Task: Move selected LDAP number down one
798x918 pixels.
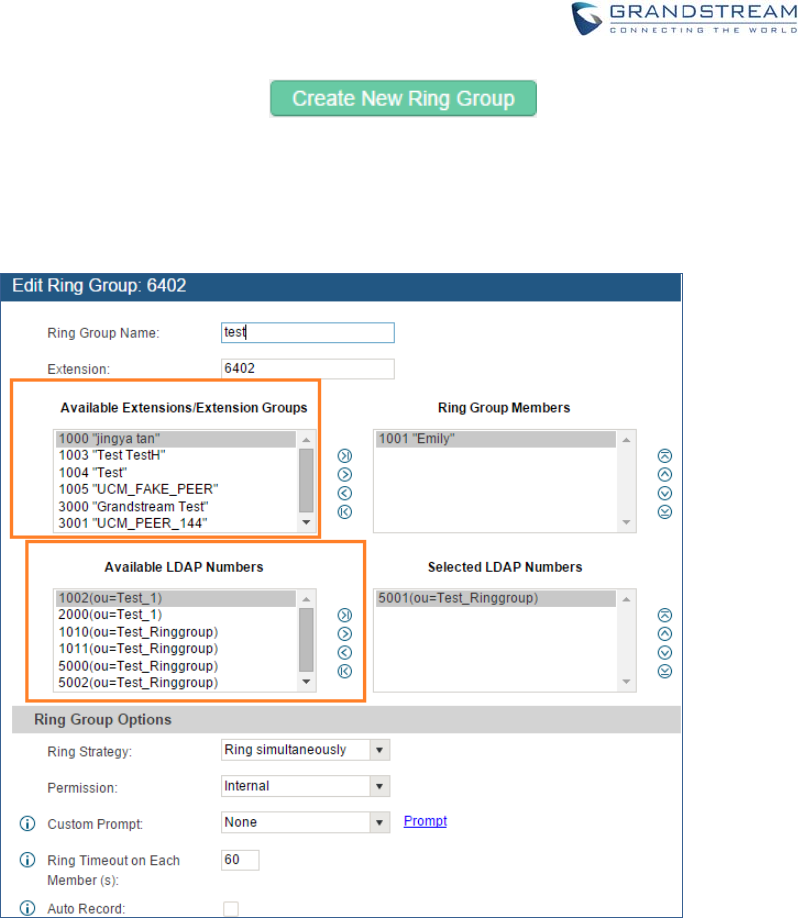Action: pyautogui.click(x=665, y=652)
